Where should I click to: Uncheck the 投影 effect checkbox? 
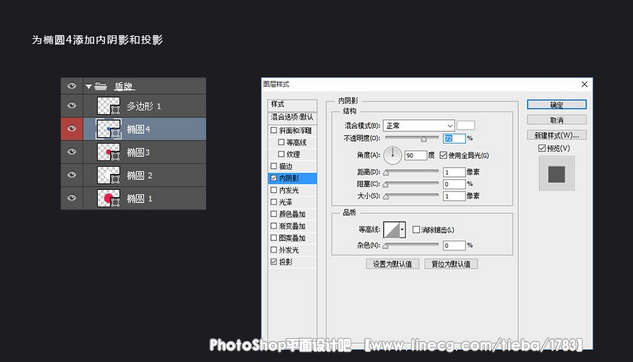tap(274, 262)
